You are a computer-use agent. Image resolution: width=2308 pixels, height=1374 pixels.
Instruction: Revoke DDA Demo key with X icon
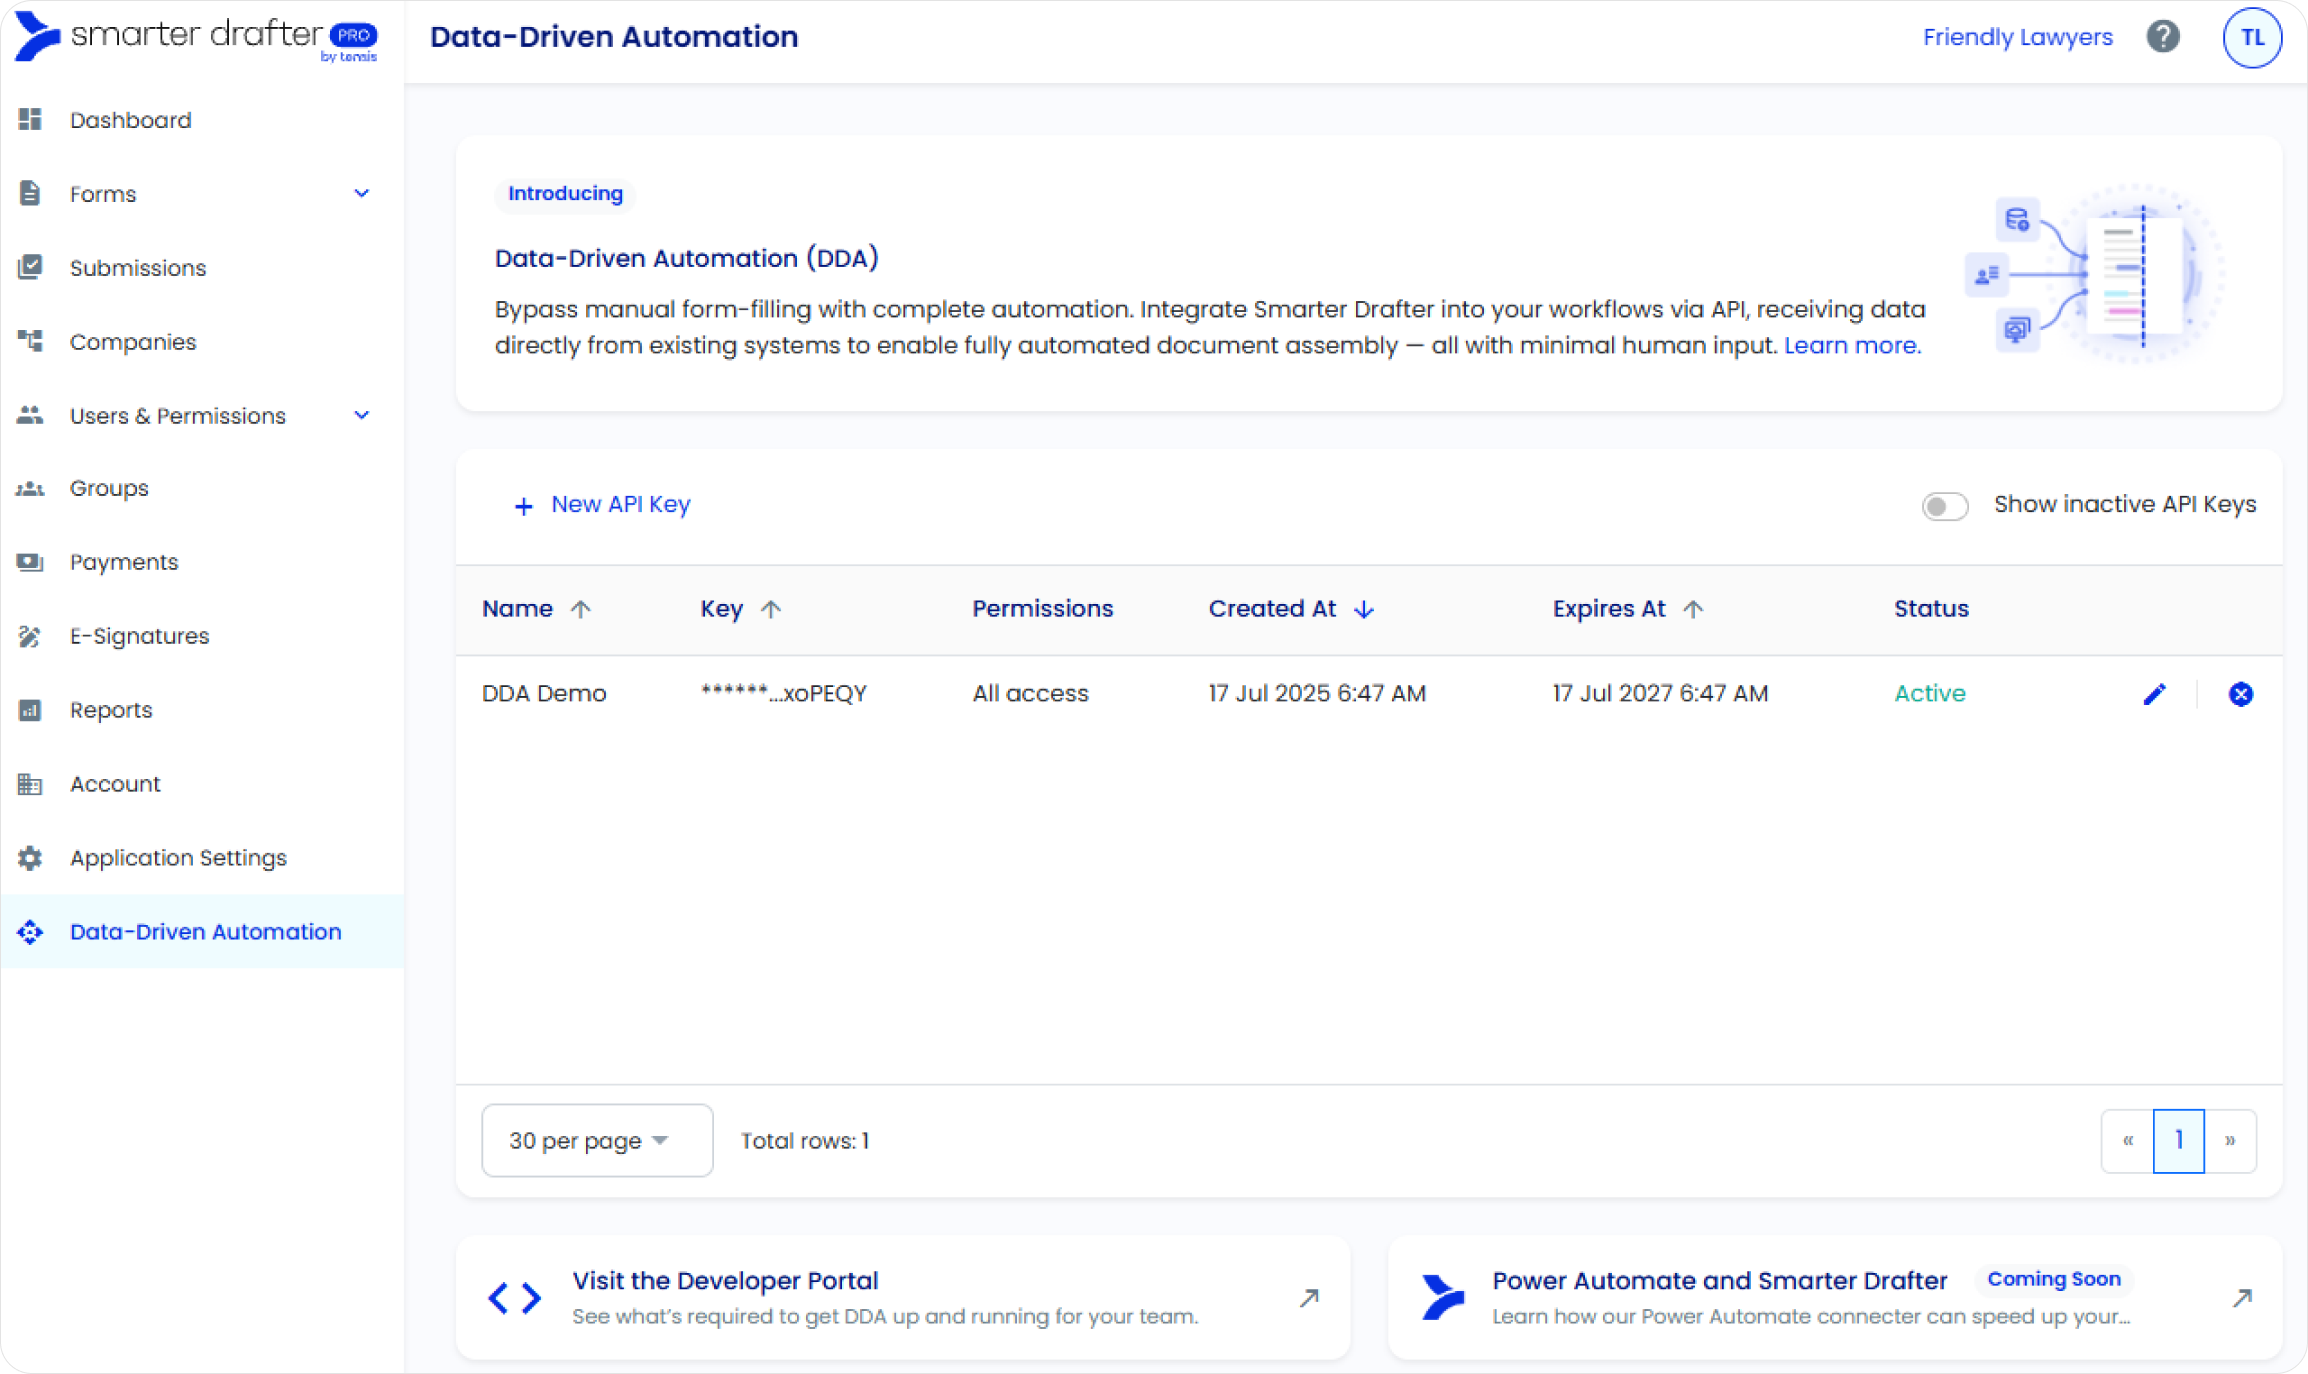click(x=2241, y=694)
